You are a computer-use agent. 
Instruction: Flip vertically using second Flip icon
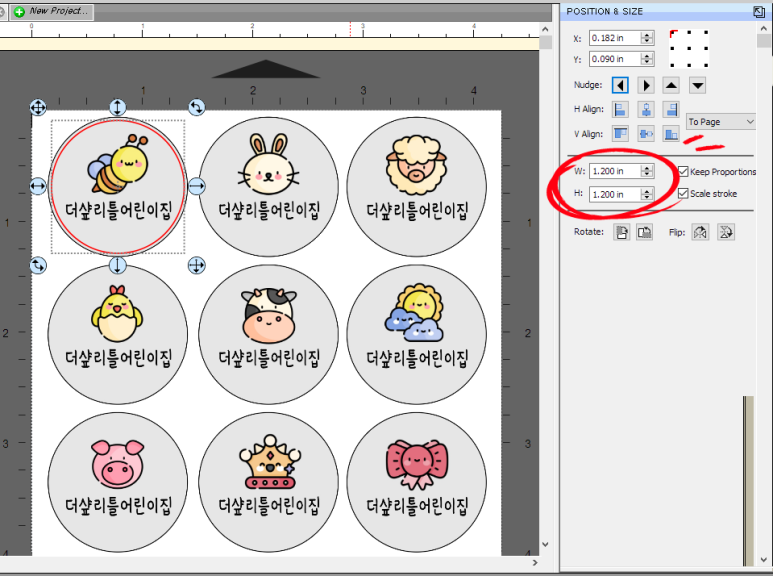pos(726,232)
